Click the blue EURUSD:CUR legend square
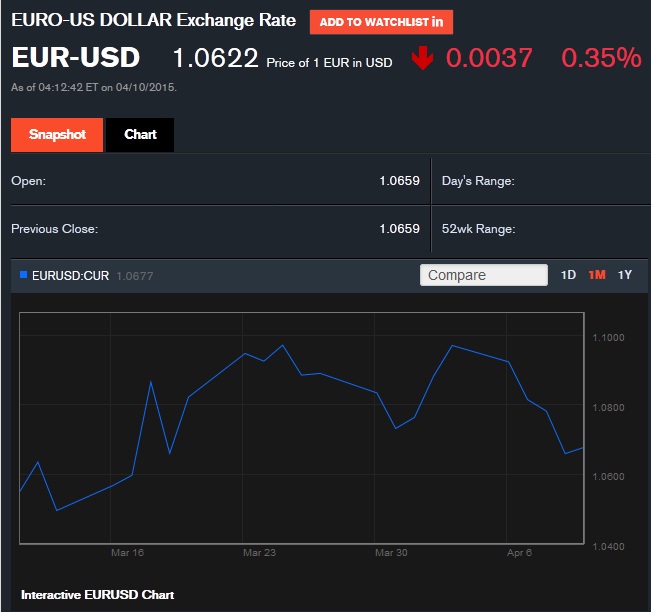Image resolution: width=651 pixels, height=612 pixels. 23,275
